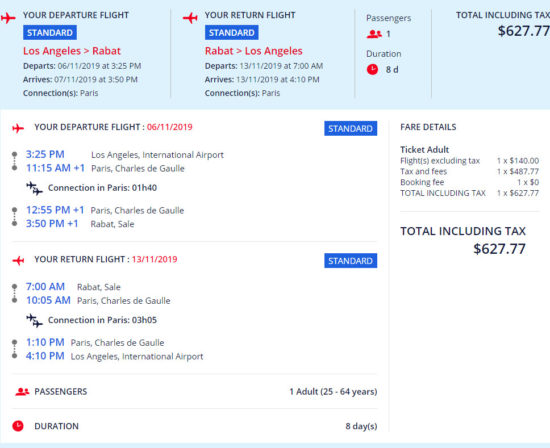Click the passengers people icon in summary
This screenshot has height=448, width=550.
pyautogui.click(x=374, y=34)
